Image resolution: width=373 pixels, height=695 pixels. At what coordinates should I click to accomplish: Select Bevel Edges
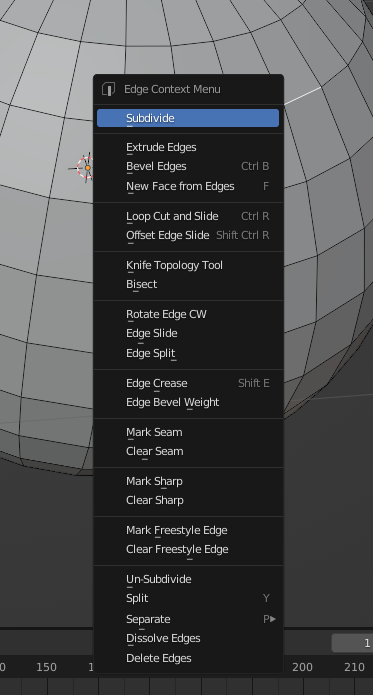pos(188,167)
